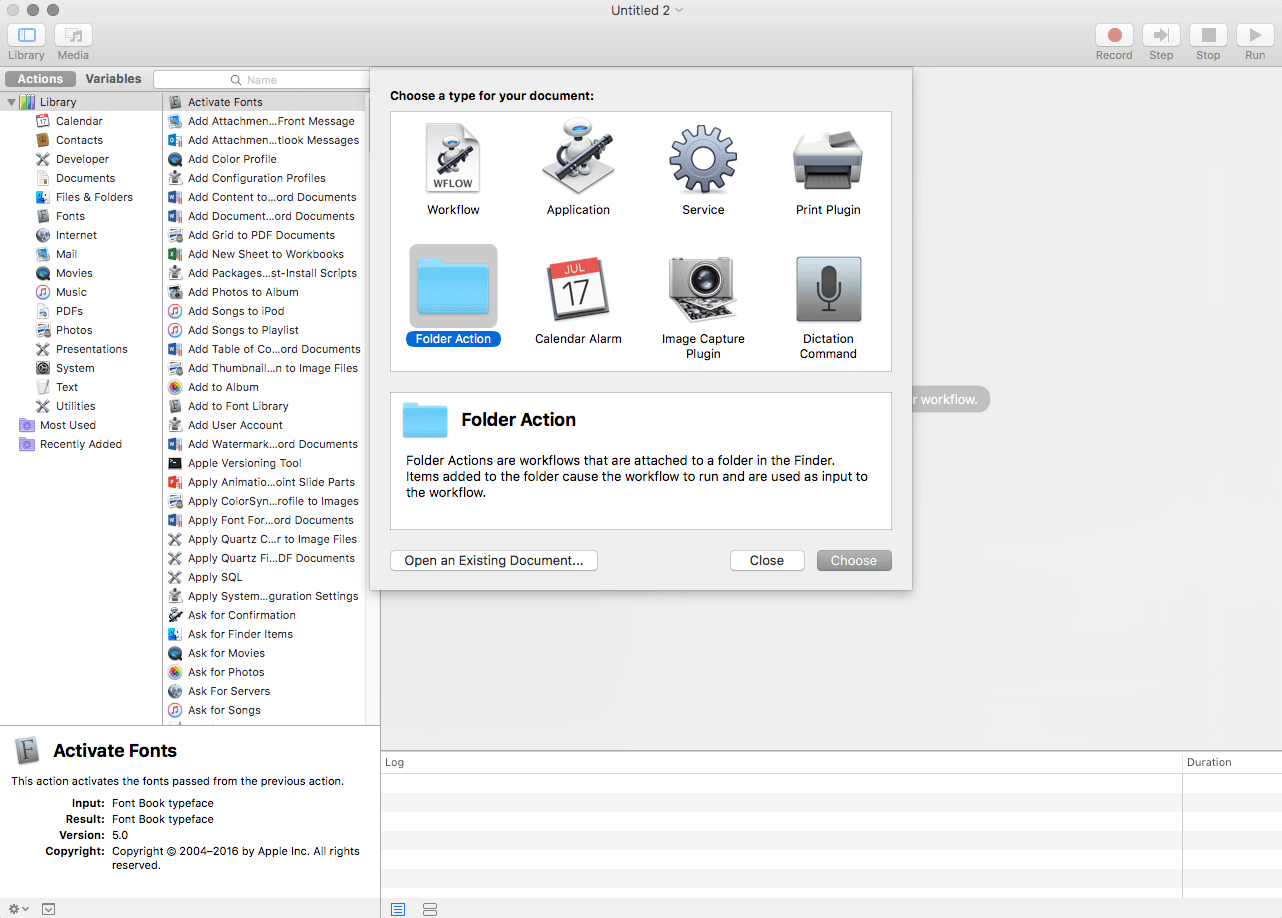Choose the Image Capture Plugin icon
This screenshot has height=918, width=1282.
click(703, 288)
